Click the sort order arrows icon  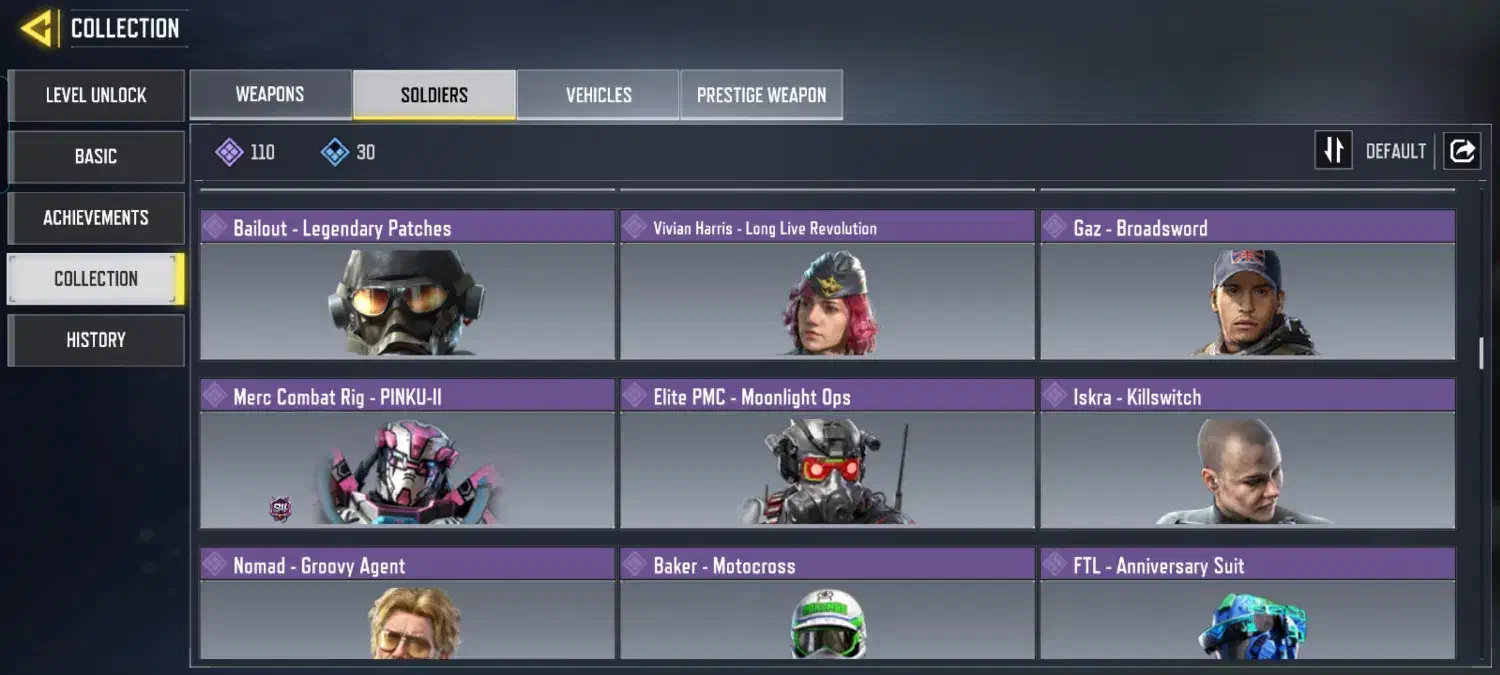pyautogui.click(x=1333, y=151)
